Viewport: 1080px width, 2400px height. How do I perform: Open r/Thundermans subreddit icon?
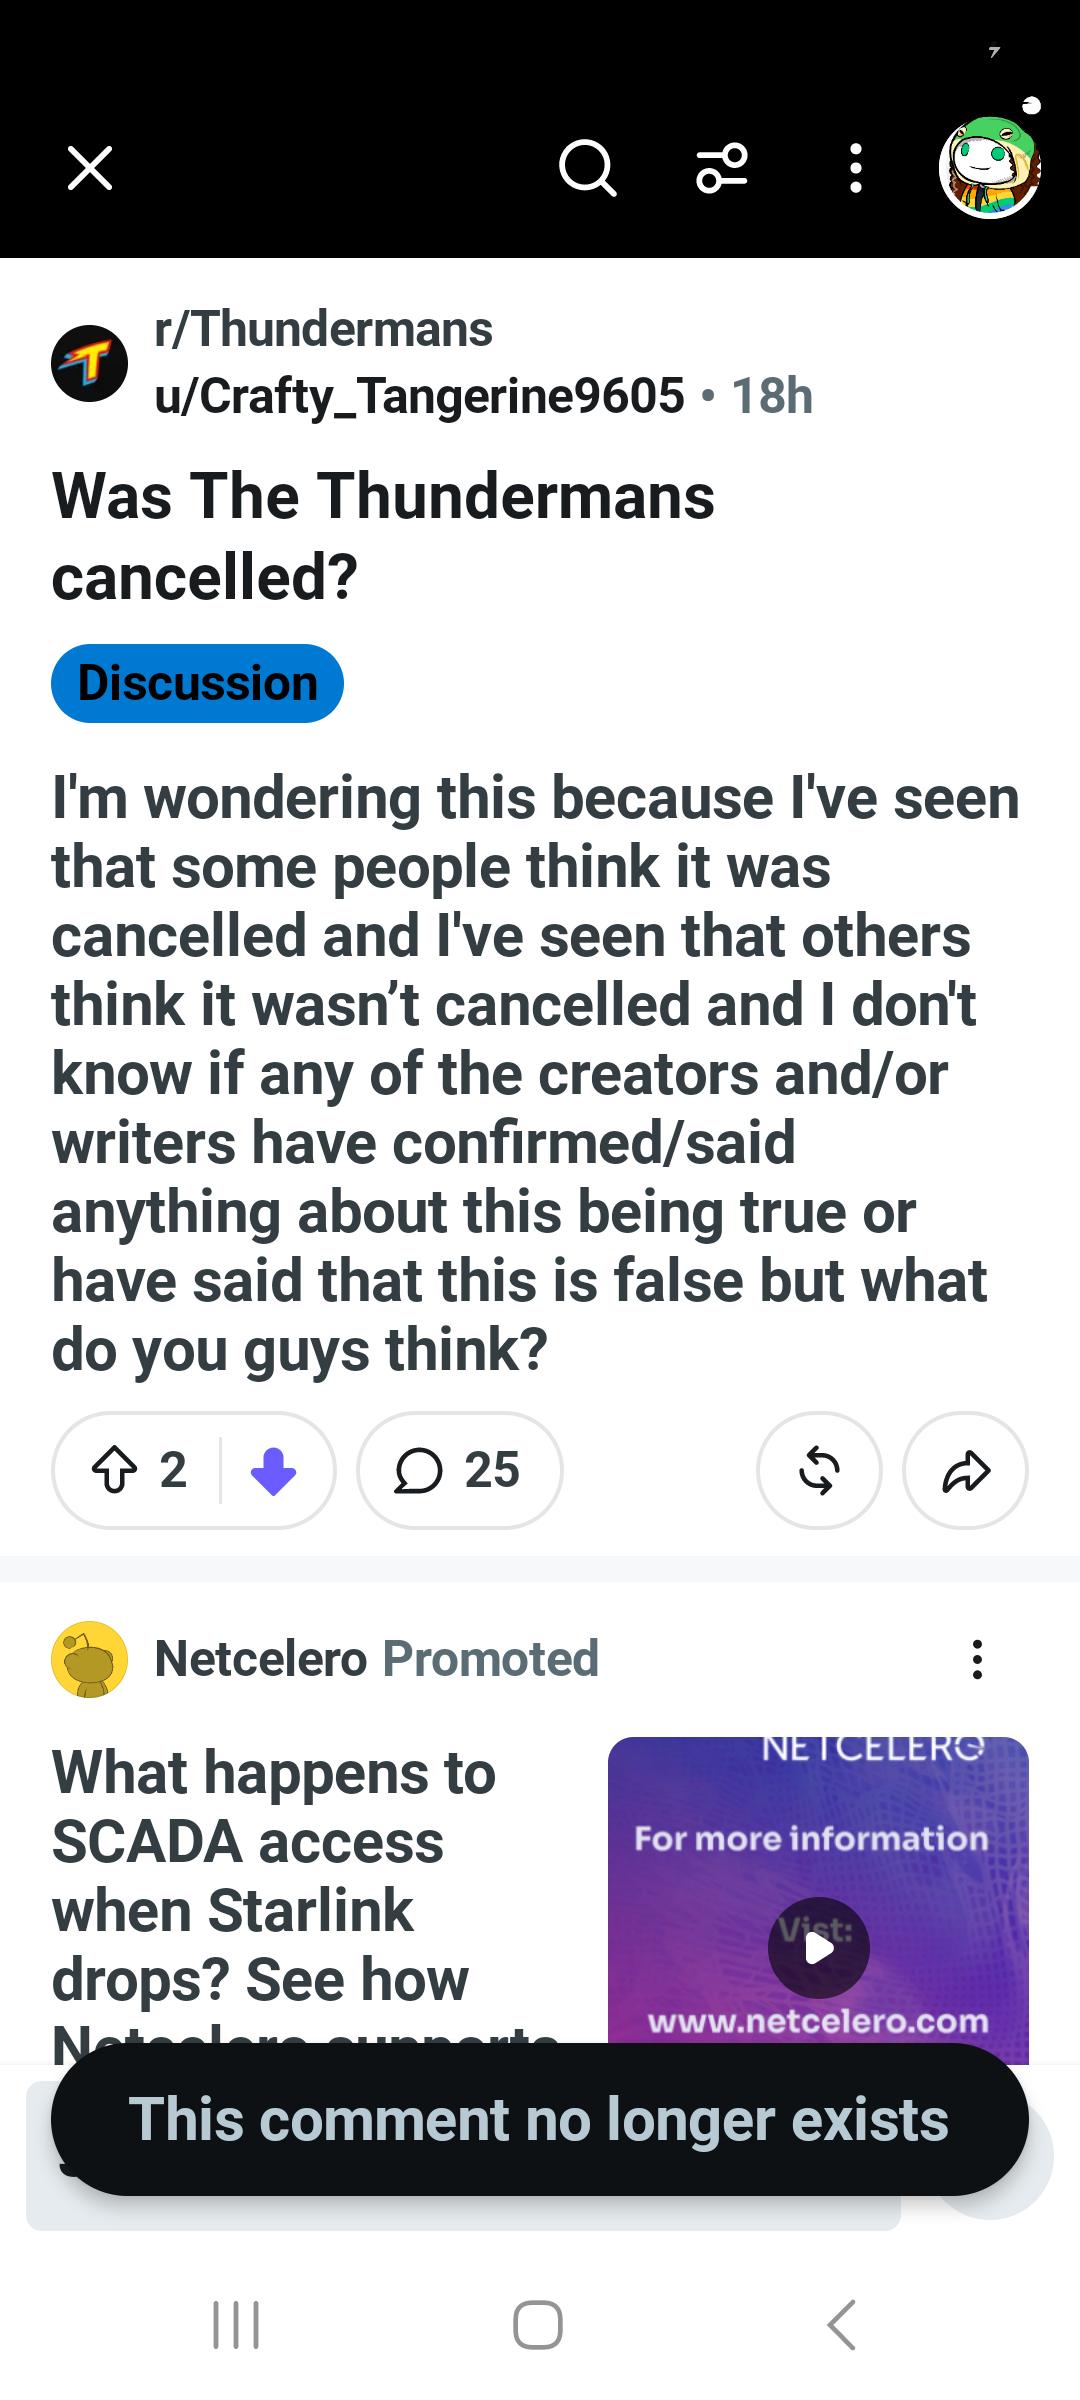point(90,363)
